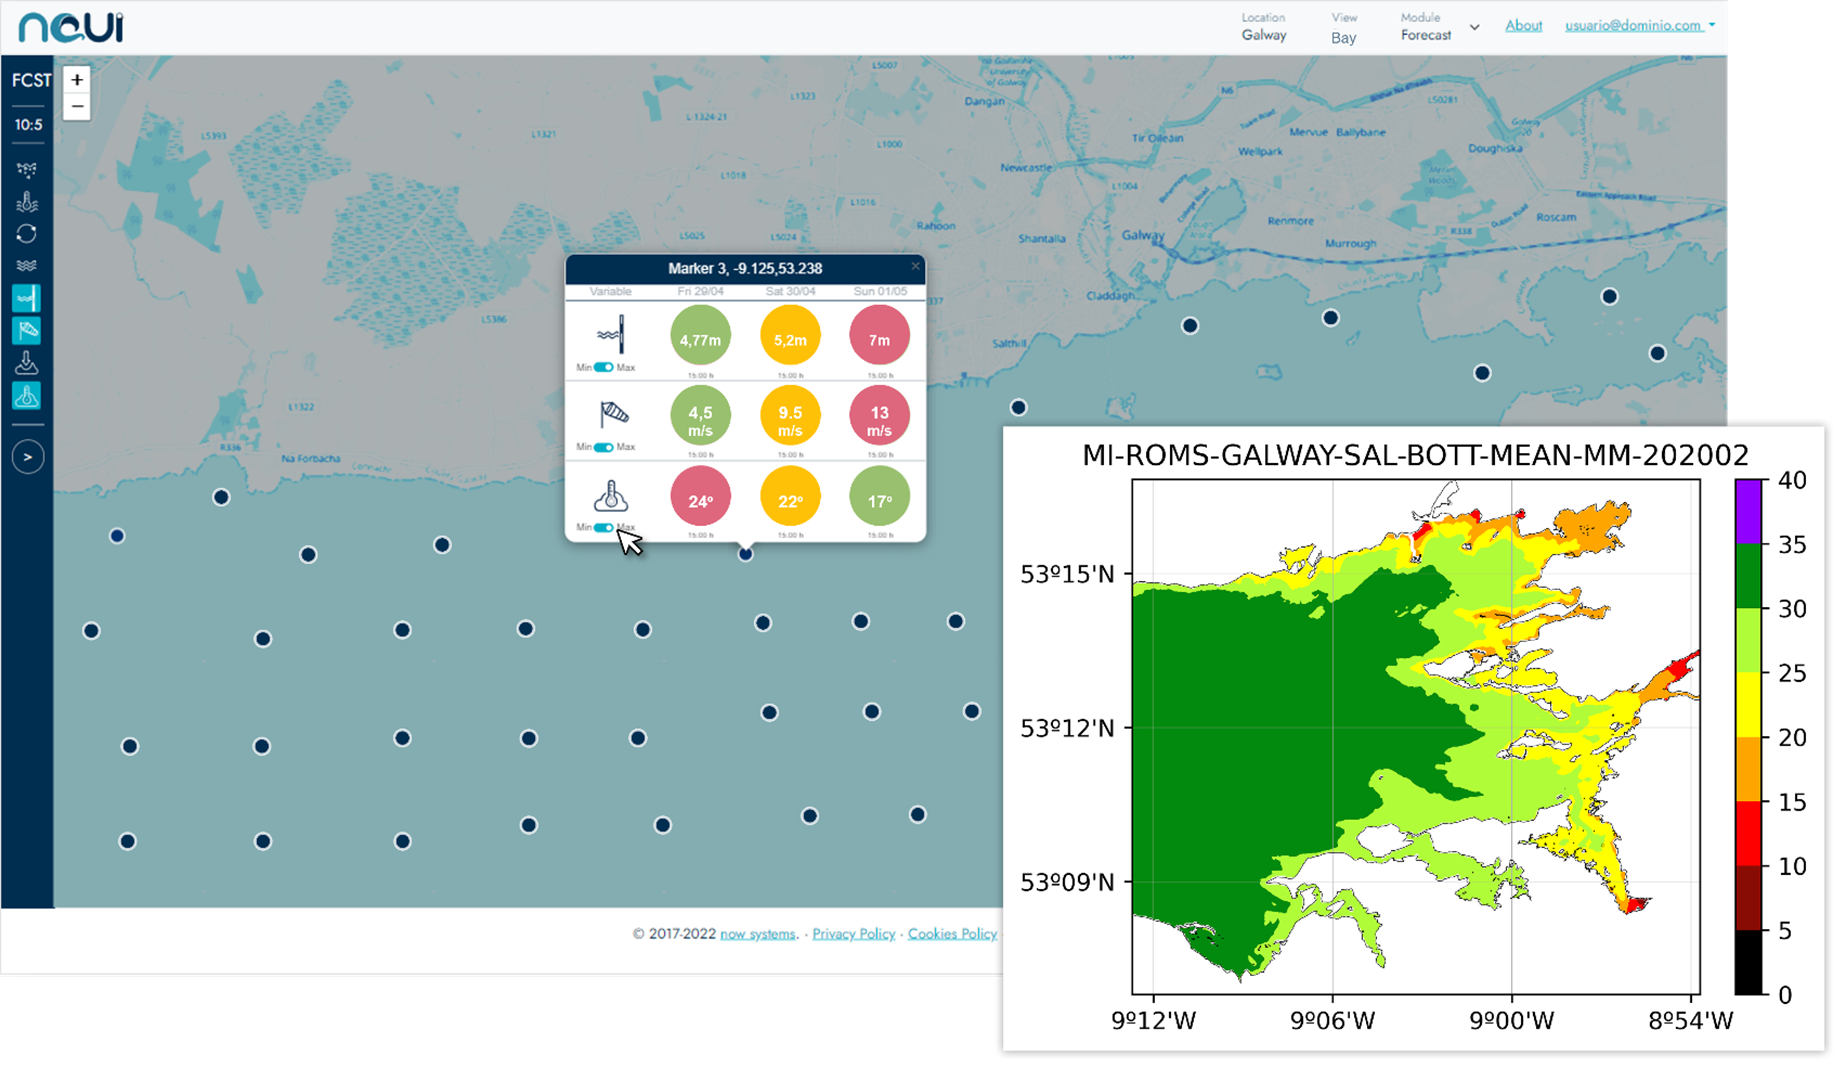1846x1068 pixels.
Task: Open the Location Galway selector
Action: point(1263,27)
